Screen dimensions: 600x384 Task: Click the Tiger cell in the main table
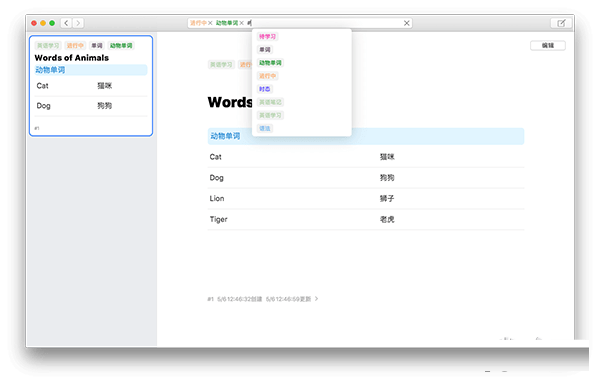[x=218, y=220]
